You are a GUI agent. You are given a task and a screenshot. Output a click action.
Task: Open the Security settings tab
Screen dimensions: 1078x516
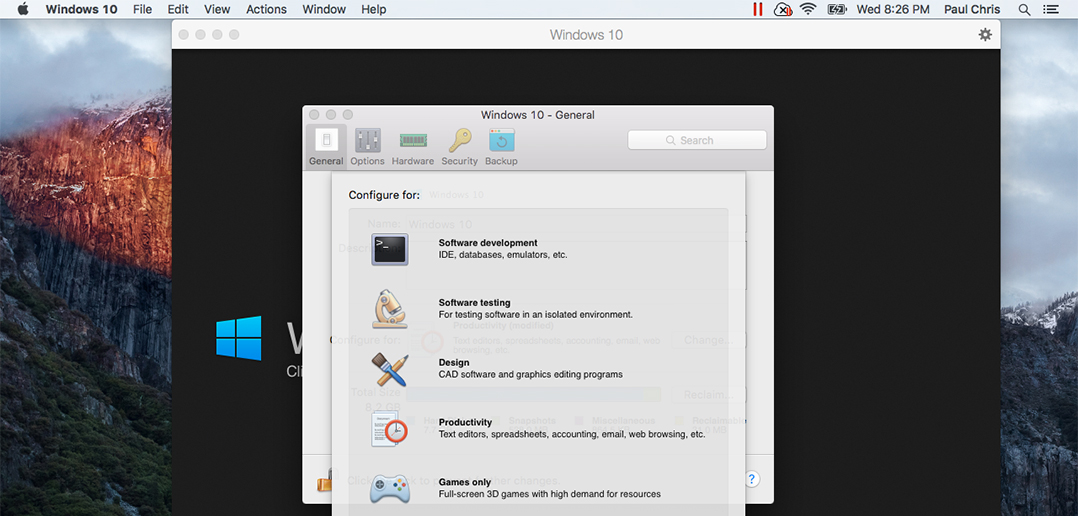[459, 146]
